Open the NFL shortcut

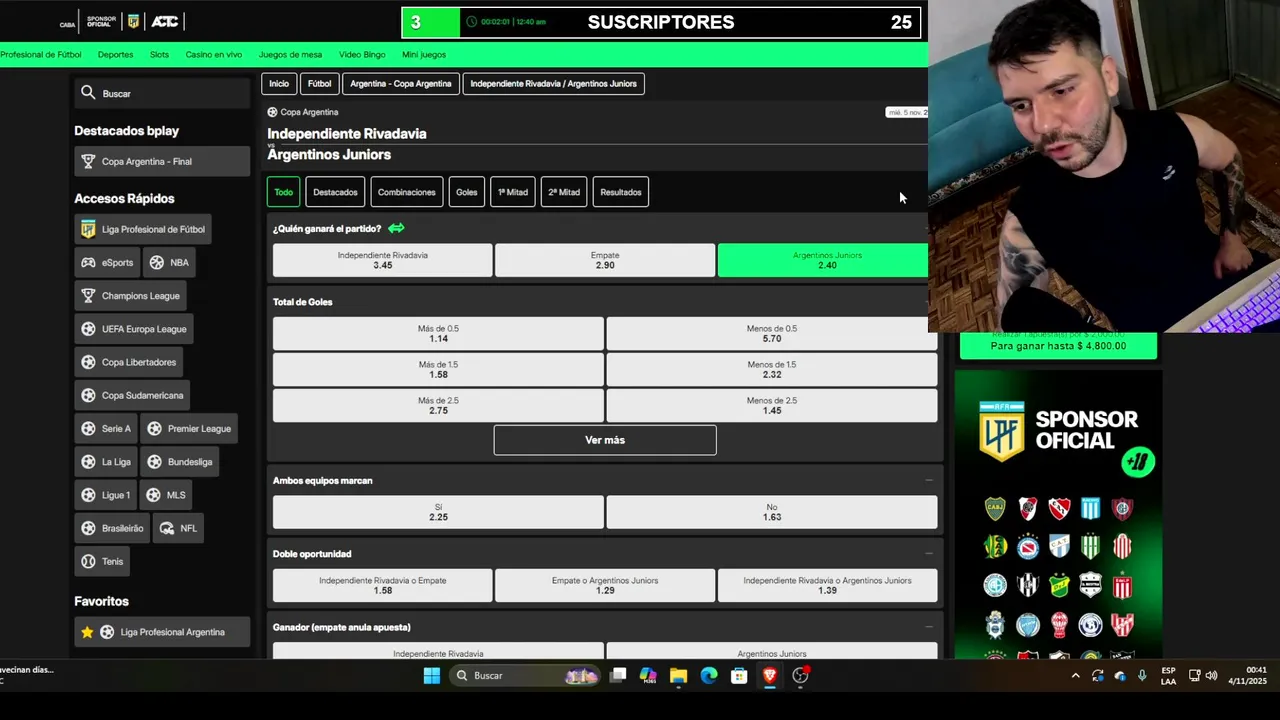click(x=178, y=528)
